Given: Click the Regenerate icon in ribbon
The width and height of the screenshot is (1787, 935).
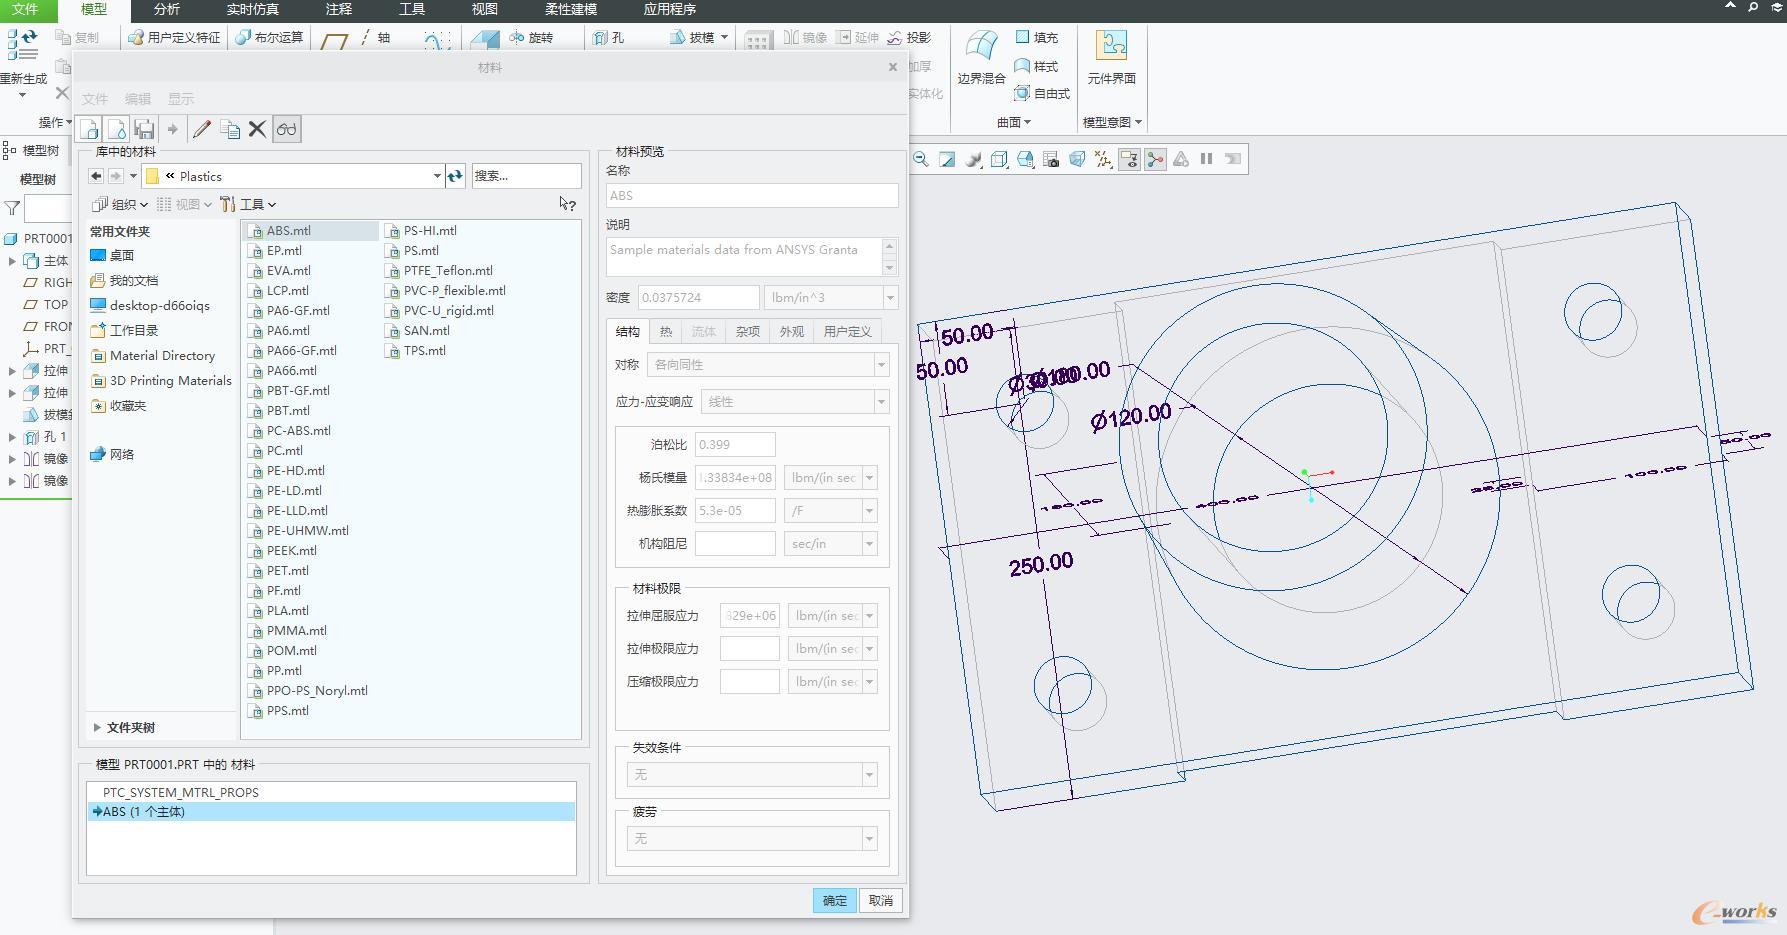Looking at the screenshot, I should pyautogui.click(x=22, y=47).
